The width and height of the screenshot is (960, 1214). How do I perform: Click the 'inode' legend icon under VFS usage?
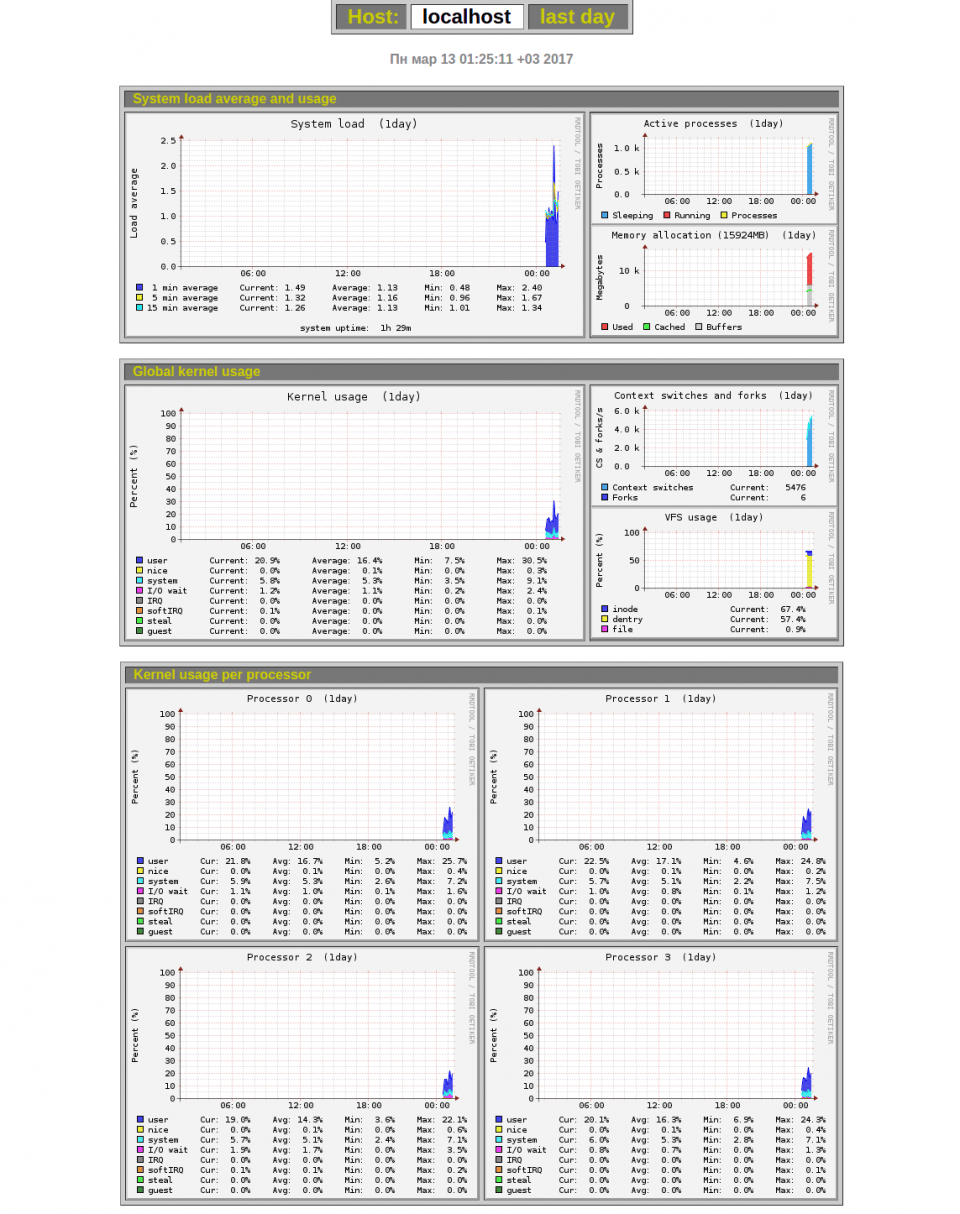[x=604, y=608]
